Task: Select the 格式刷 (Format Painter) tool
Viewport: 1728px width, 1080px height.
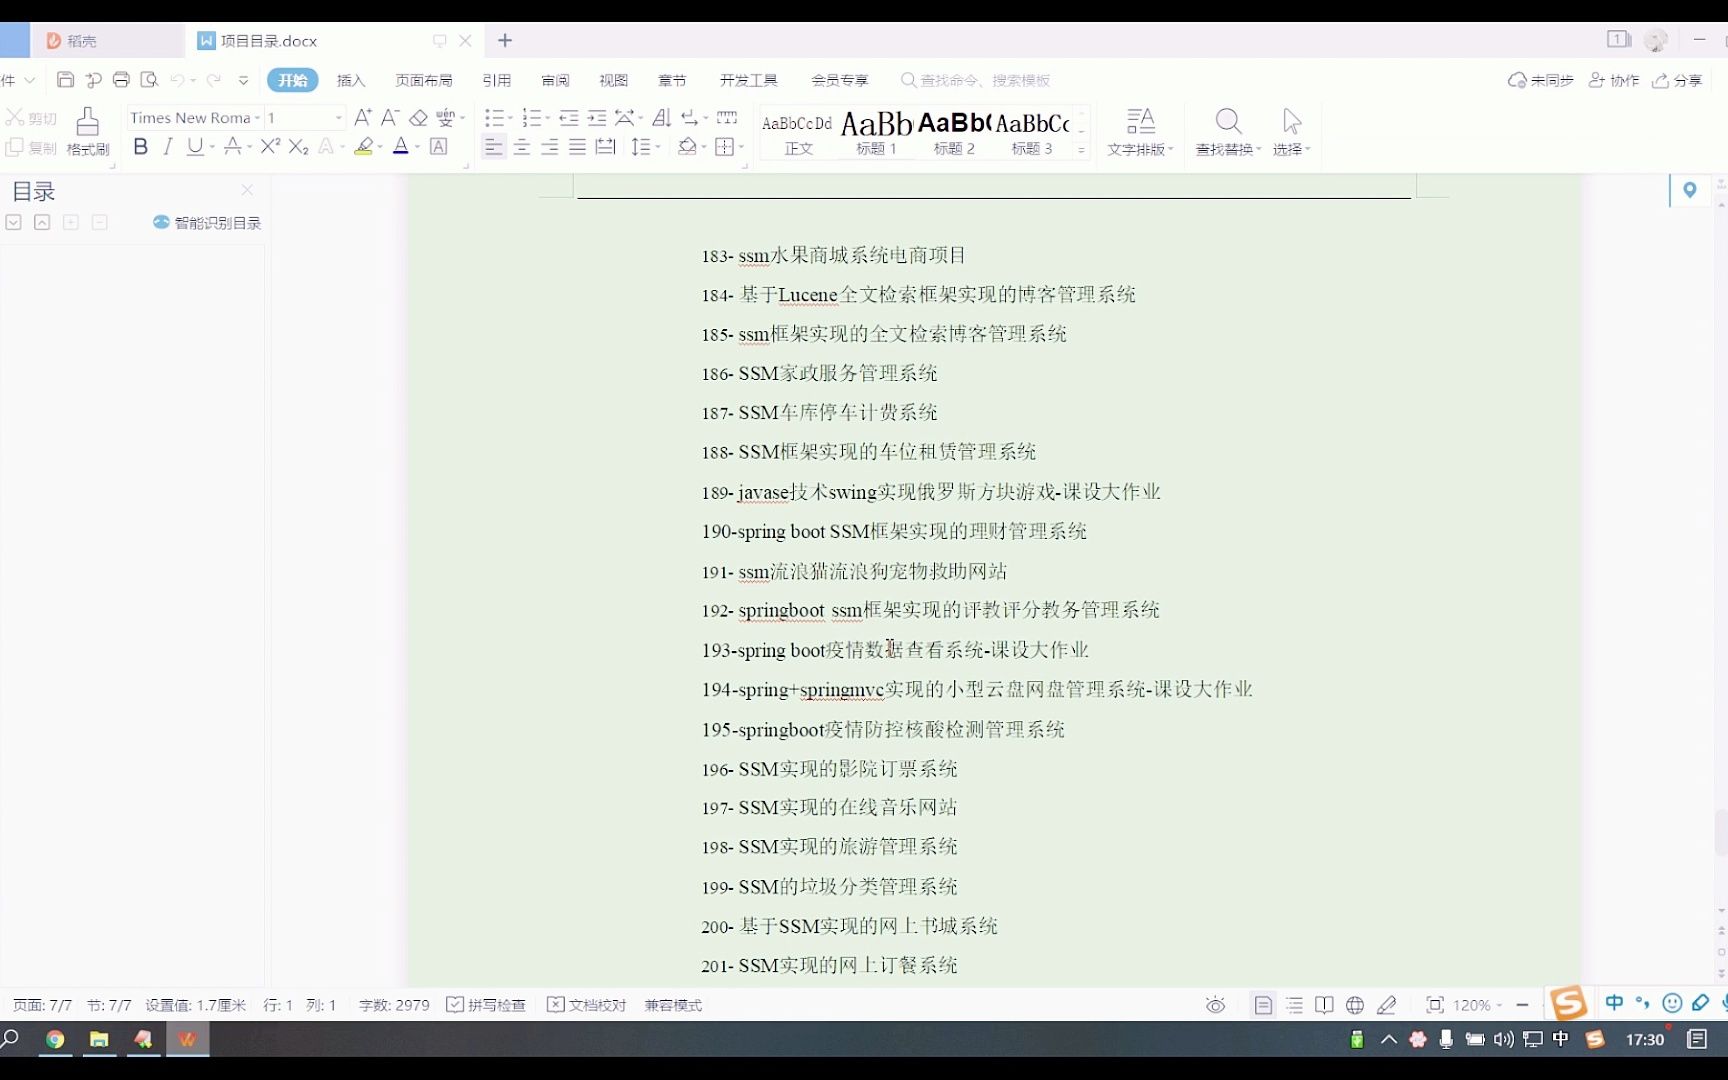Action: coord(87,131)
